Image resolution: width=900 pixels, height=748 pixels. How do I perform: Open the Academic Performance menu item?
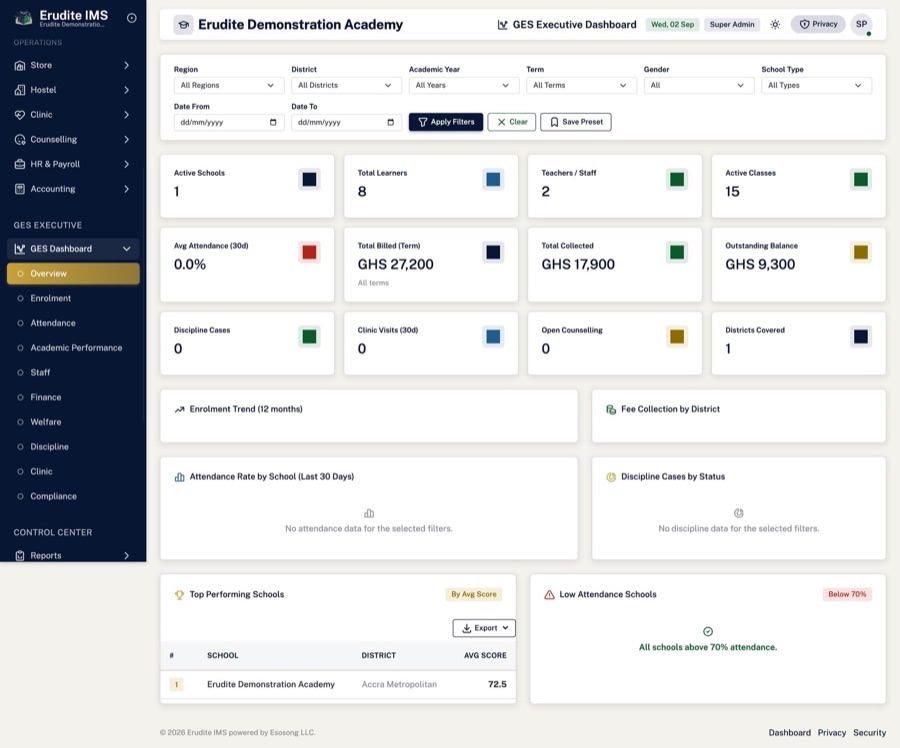click(x=73, y=347)
